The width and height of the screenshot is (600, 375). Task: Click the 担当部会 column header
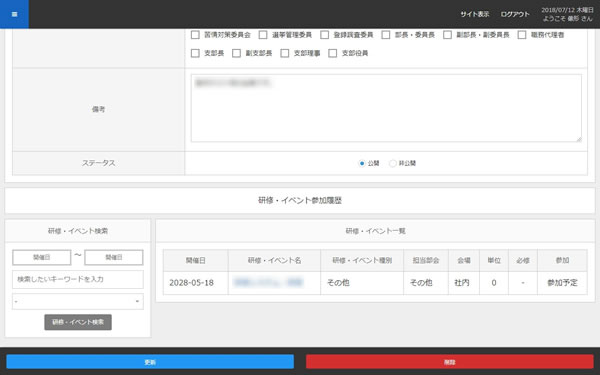(x=426, y=261)
